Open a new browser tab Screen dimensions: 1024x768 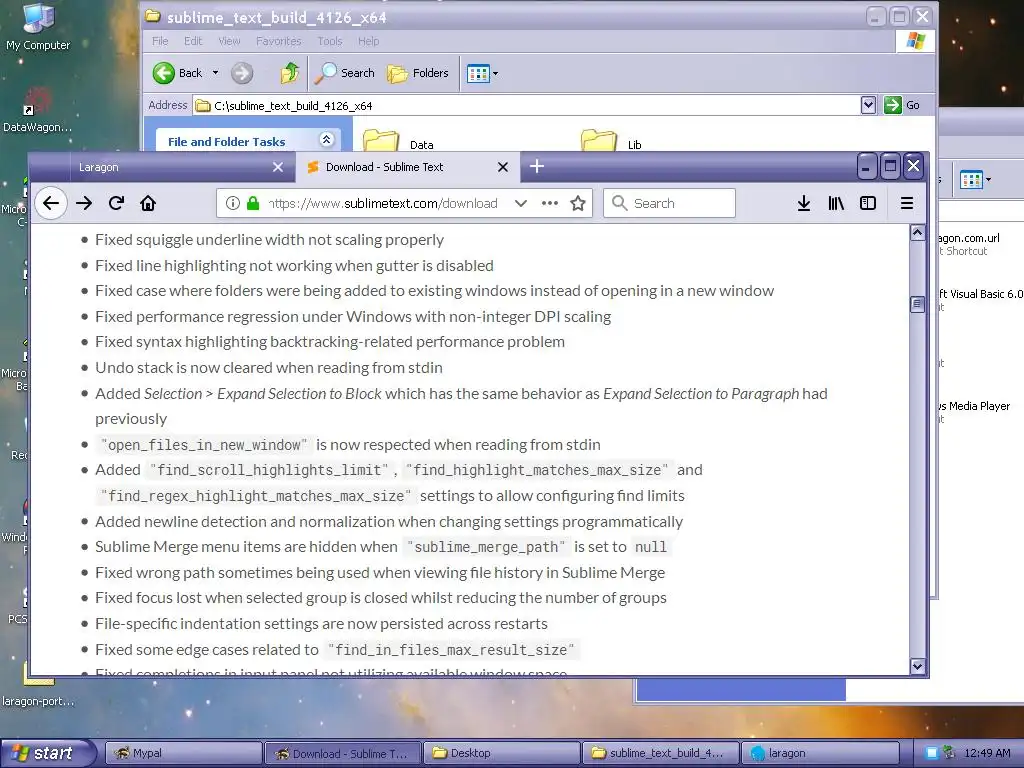pyautogui.click(x=537, y=167)
